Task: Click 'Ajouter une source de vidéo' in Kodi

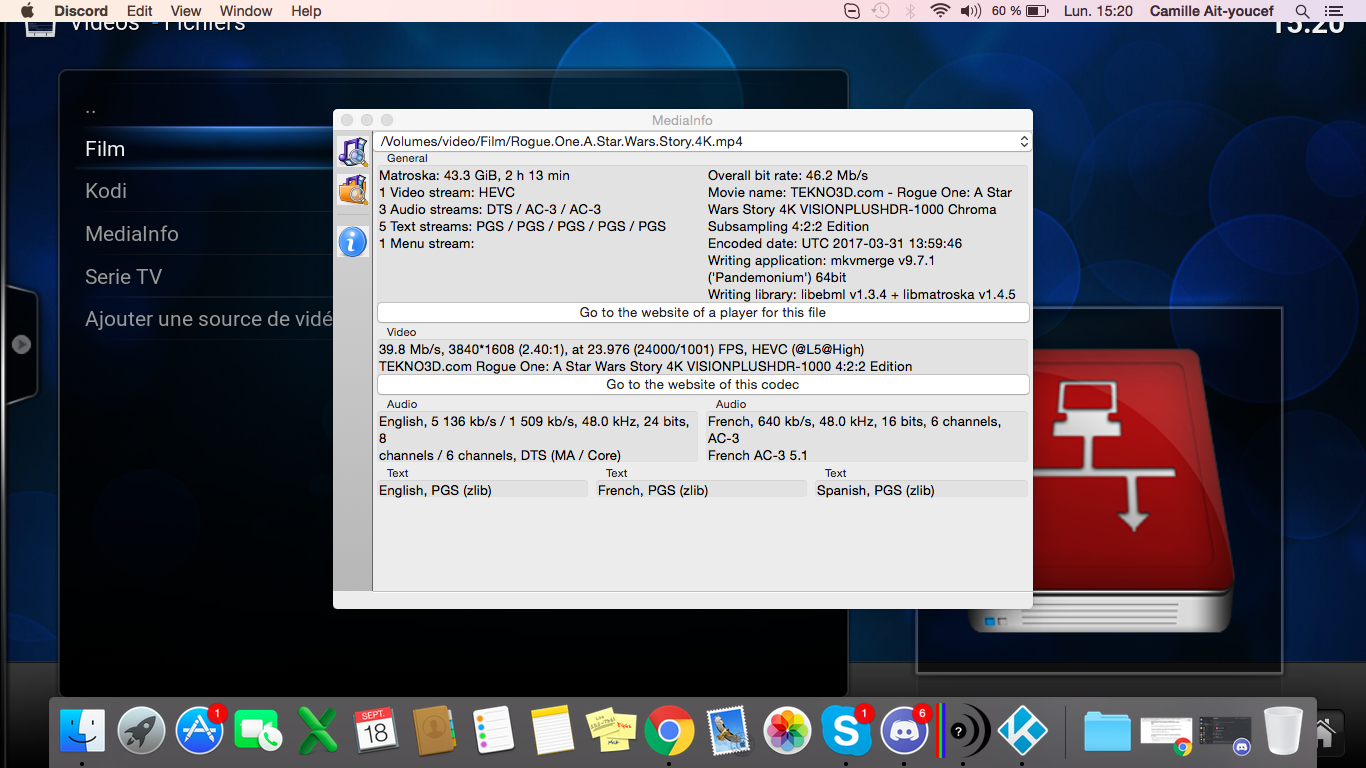Action: pos(208,319)
